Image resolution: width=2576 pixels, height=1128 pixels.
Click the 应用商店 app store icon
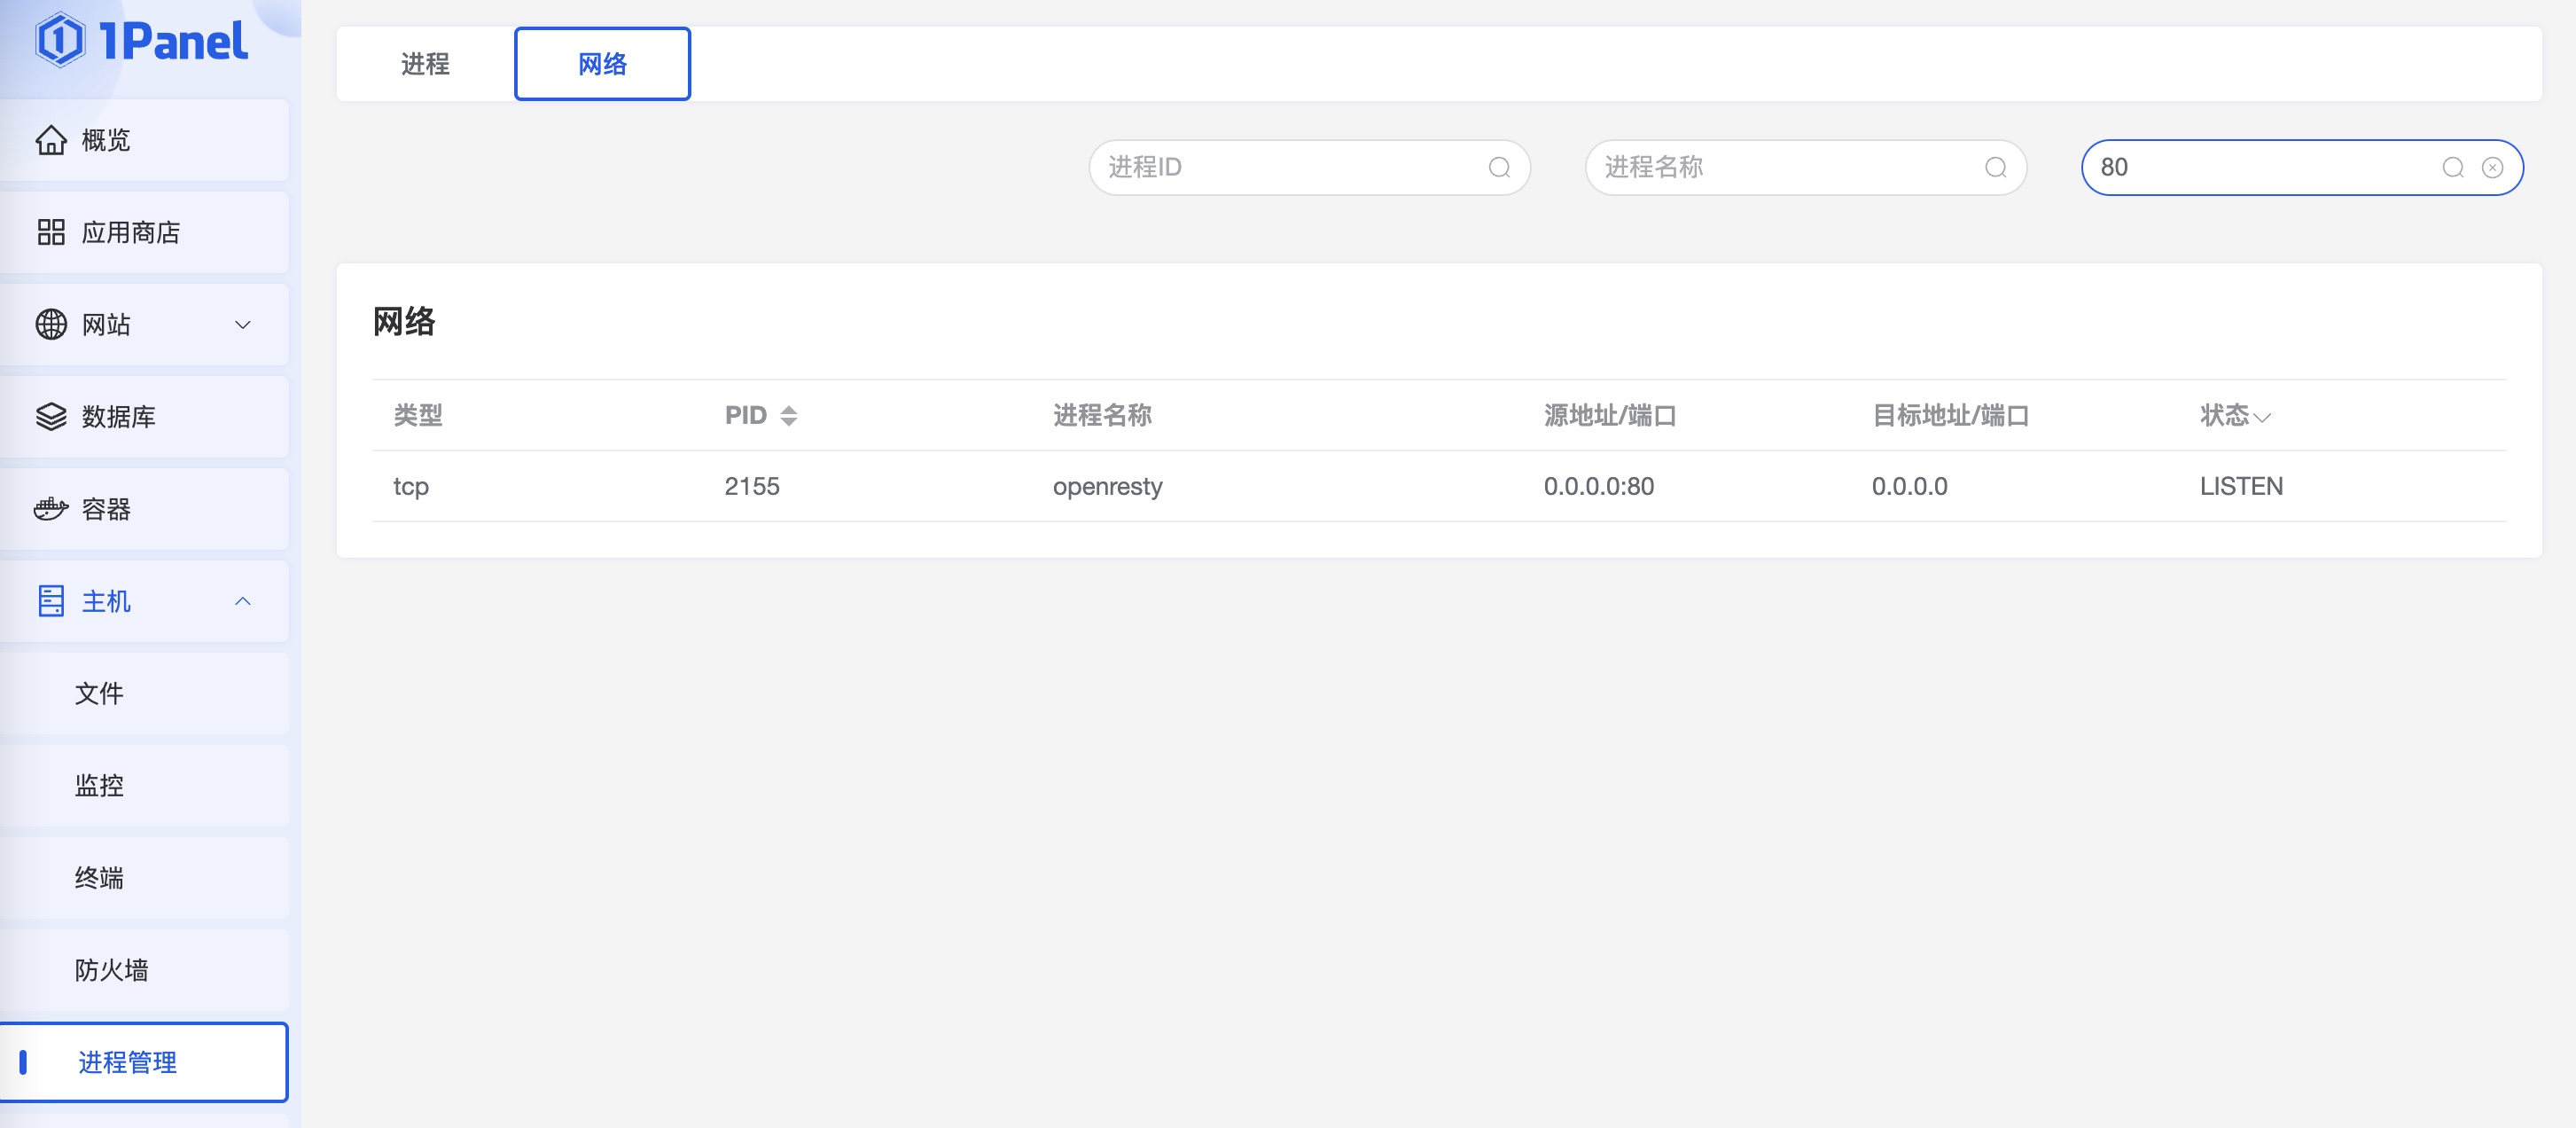(x=52, y=232)
